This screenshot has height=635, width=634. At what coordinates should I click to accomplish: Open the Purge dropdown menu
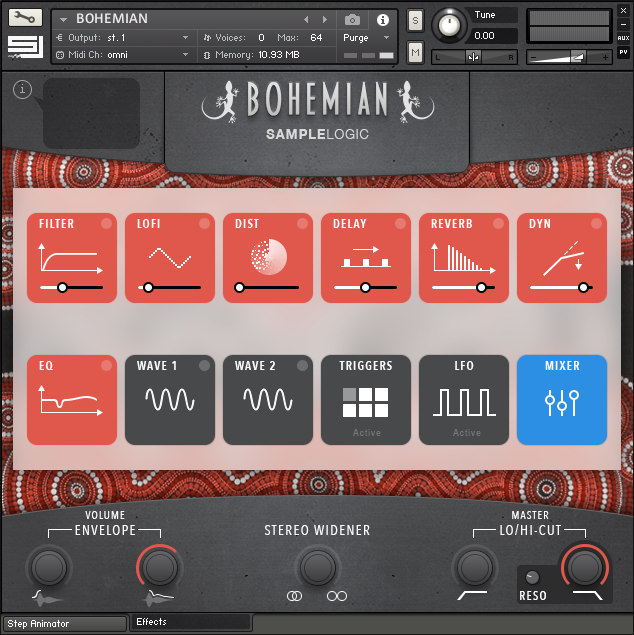[365, 38]
